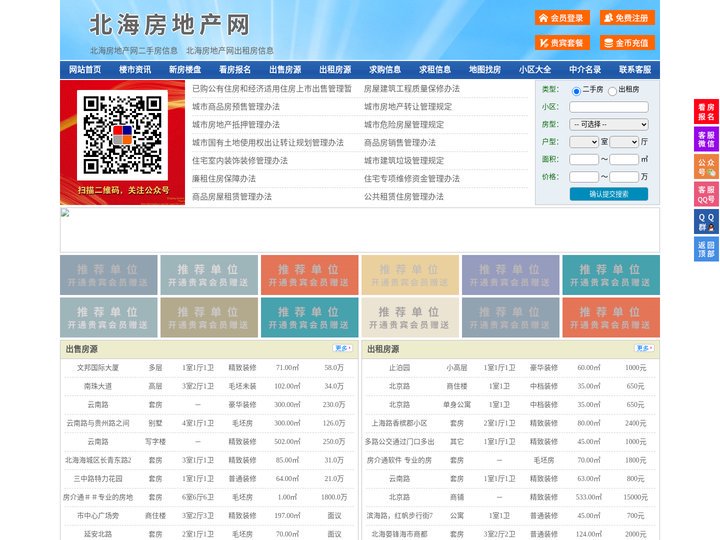The image size is (720, 540).
Task: Click the maximum 面积 input field
Action: coord(624,159)
